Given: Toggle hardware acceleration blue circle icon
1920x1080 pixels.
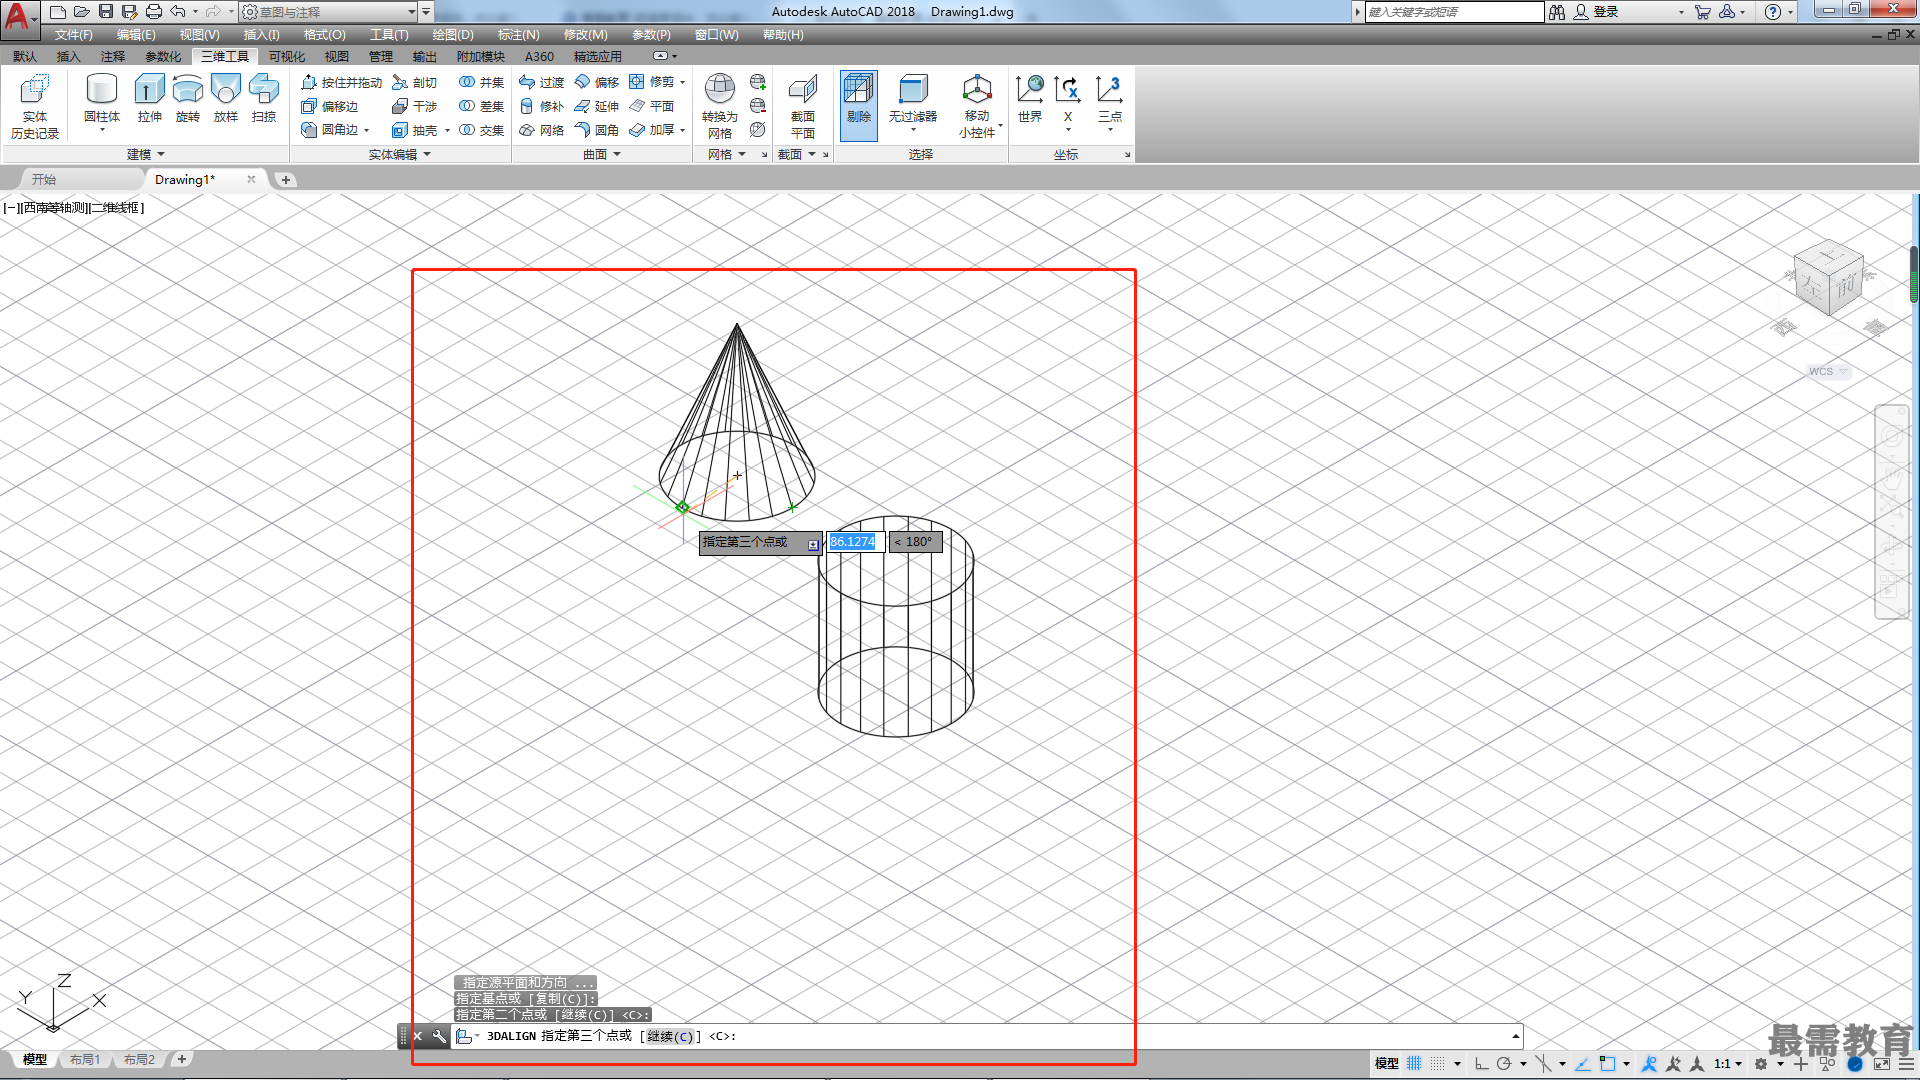Looking at the screenshot, I should [x=1855, y=1063].
